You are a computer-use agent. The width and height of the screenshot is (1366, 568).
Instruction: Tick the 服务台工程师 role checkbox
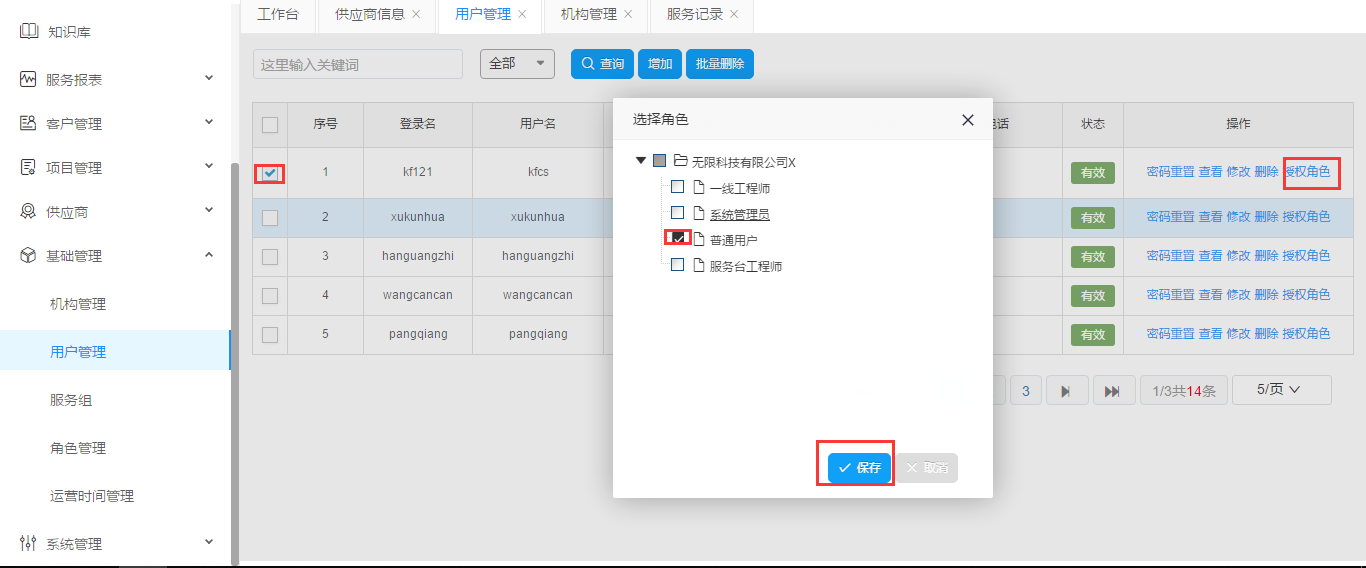click(677, 265)
